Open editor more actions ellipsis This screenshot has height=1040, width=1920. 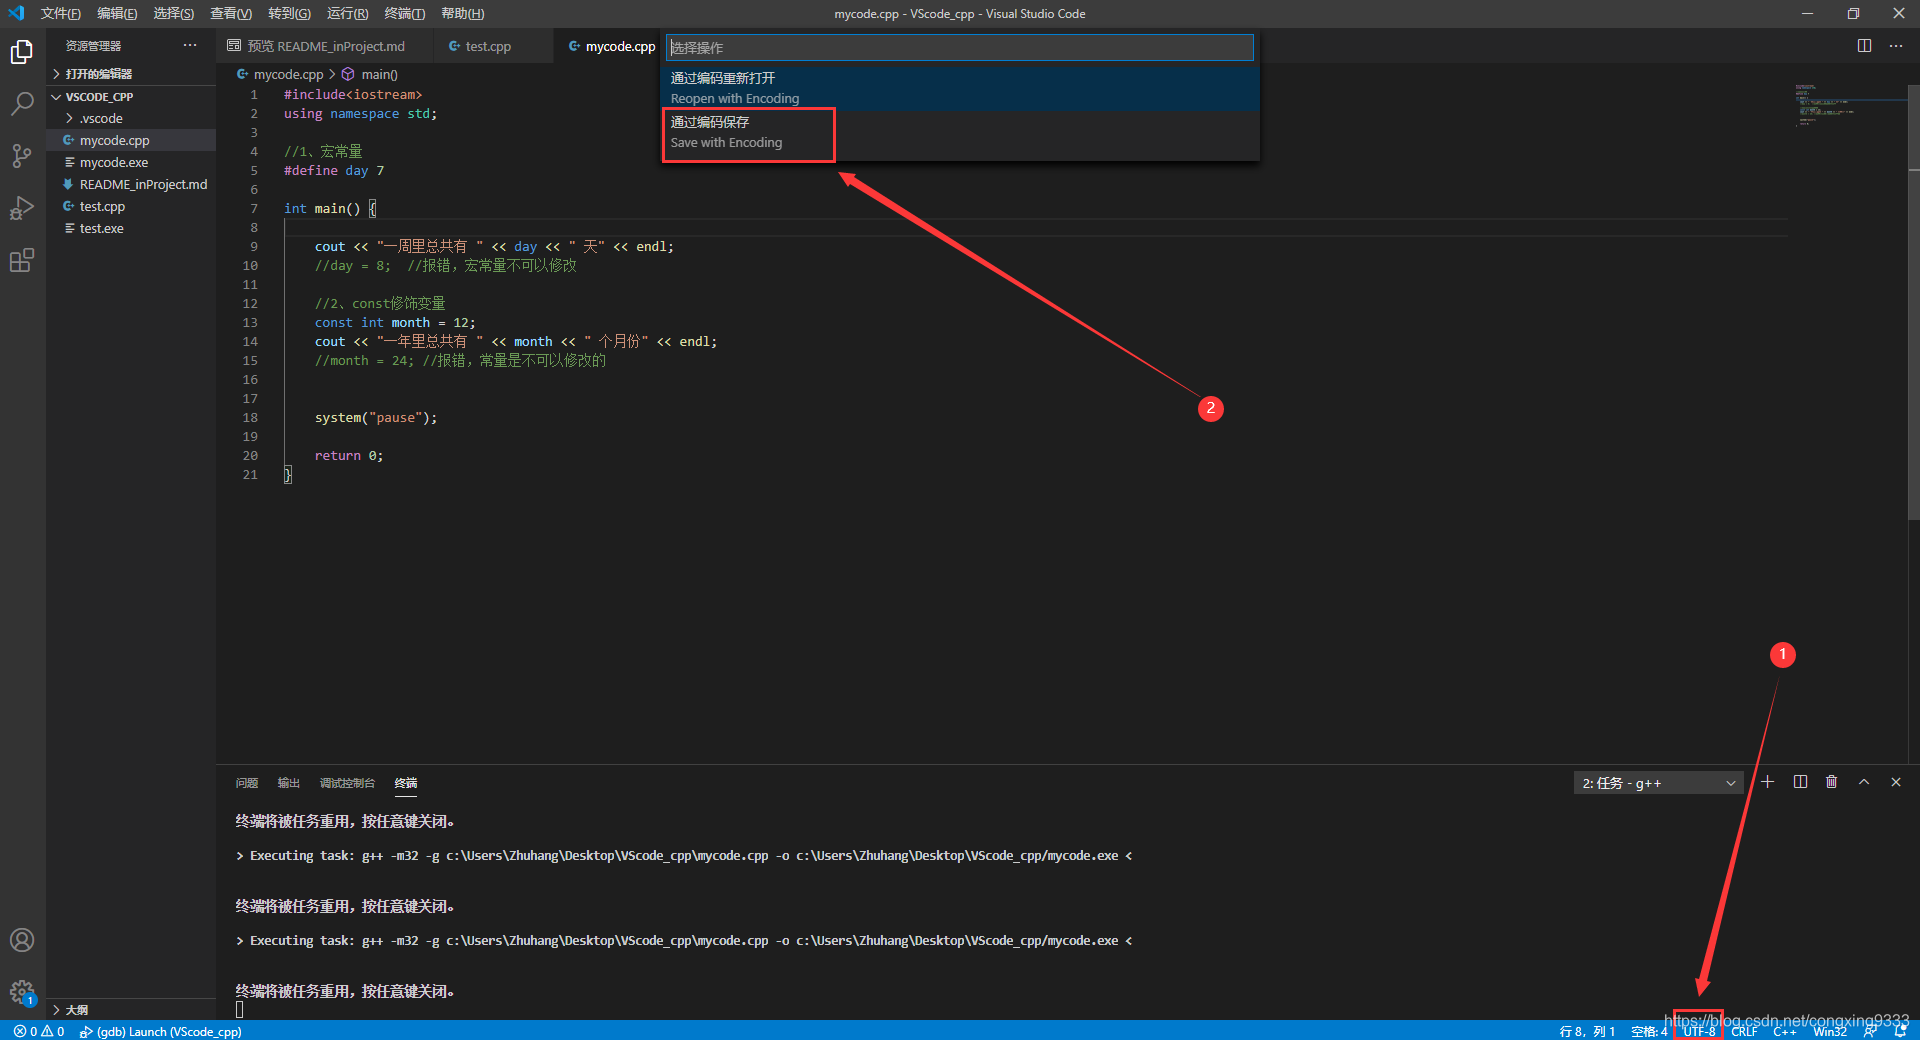1896,46
